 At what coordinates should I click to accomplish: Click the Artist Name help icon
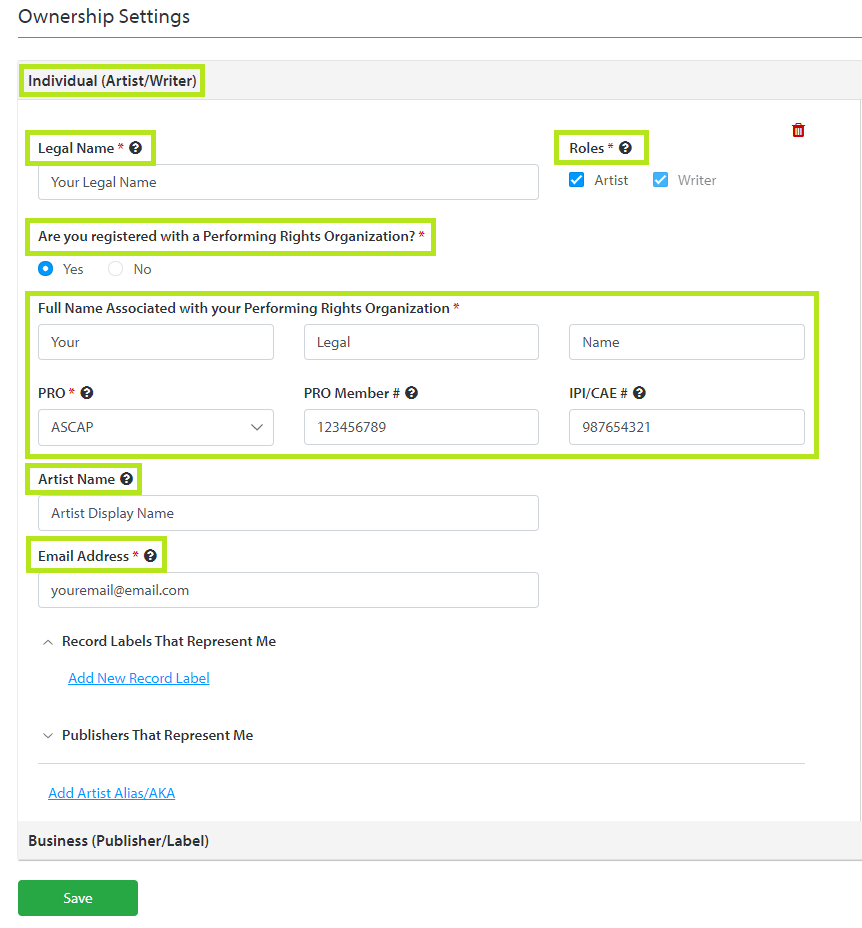[126, 478]
